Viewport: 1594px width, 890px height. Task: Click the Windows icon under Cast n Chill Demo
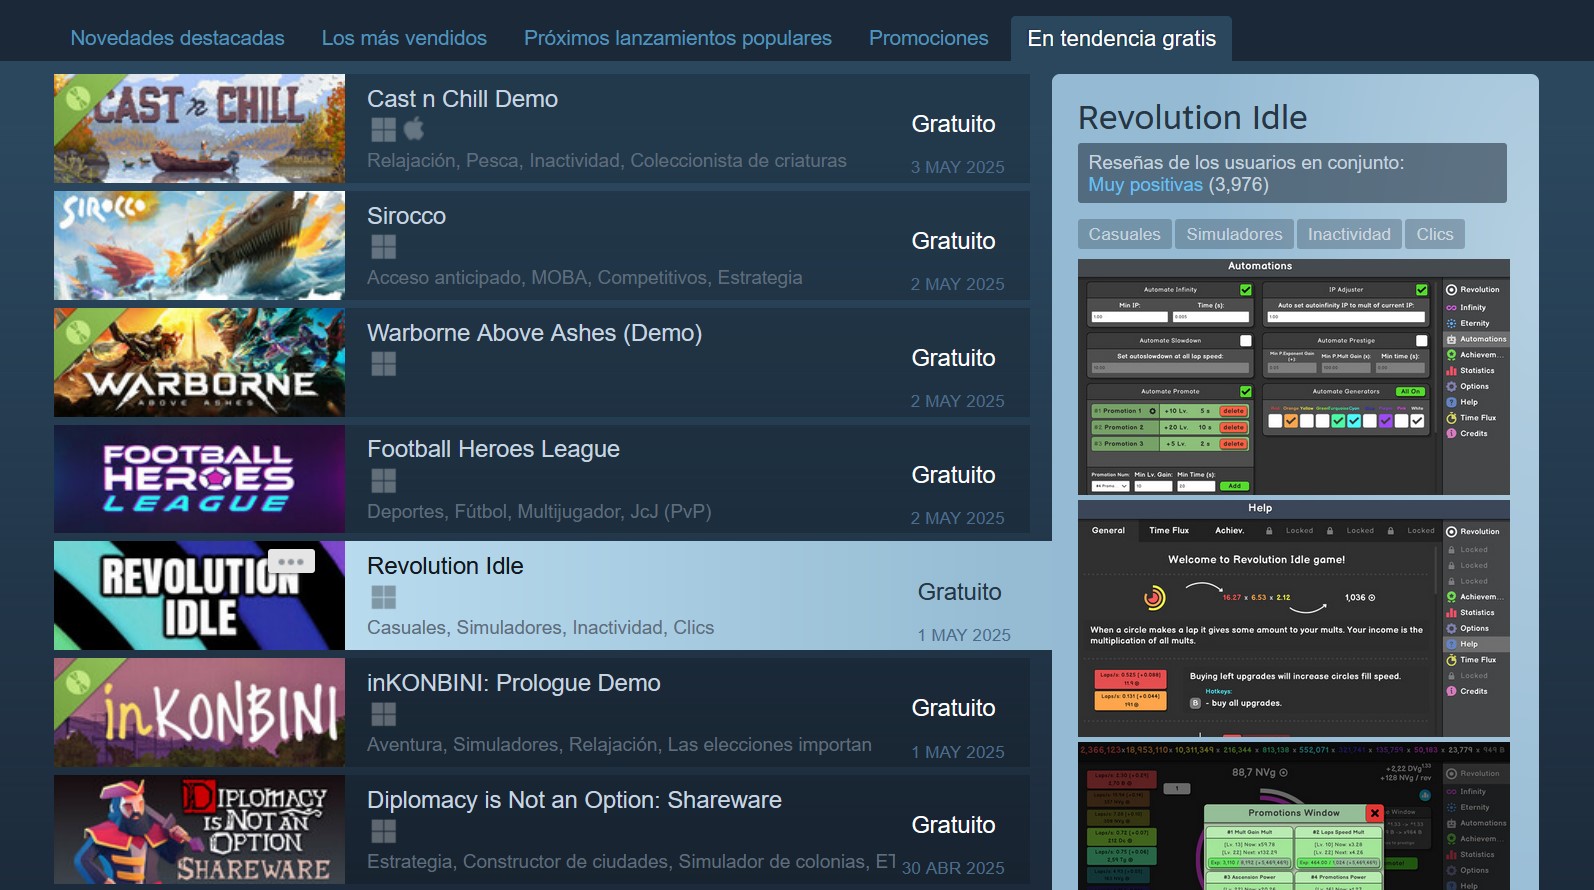pos(383,130)
